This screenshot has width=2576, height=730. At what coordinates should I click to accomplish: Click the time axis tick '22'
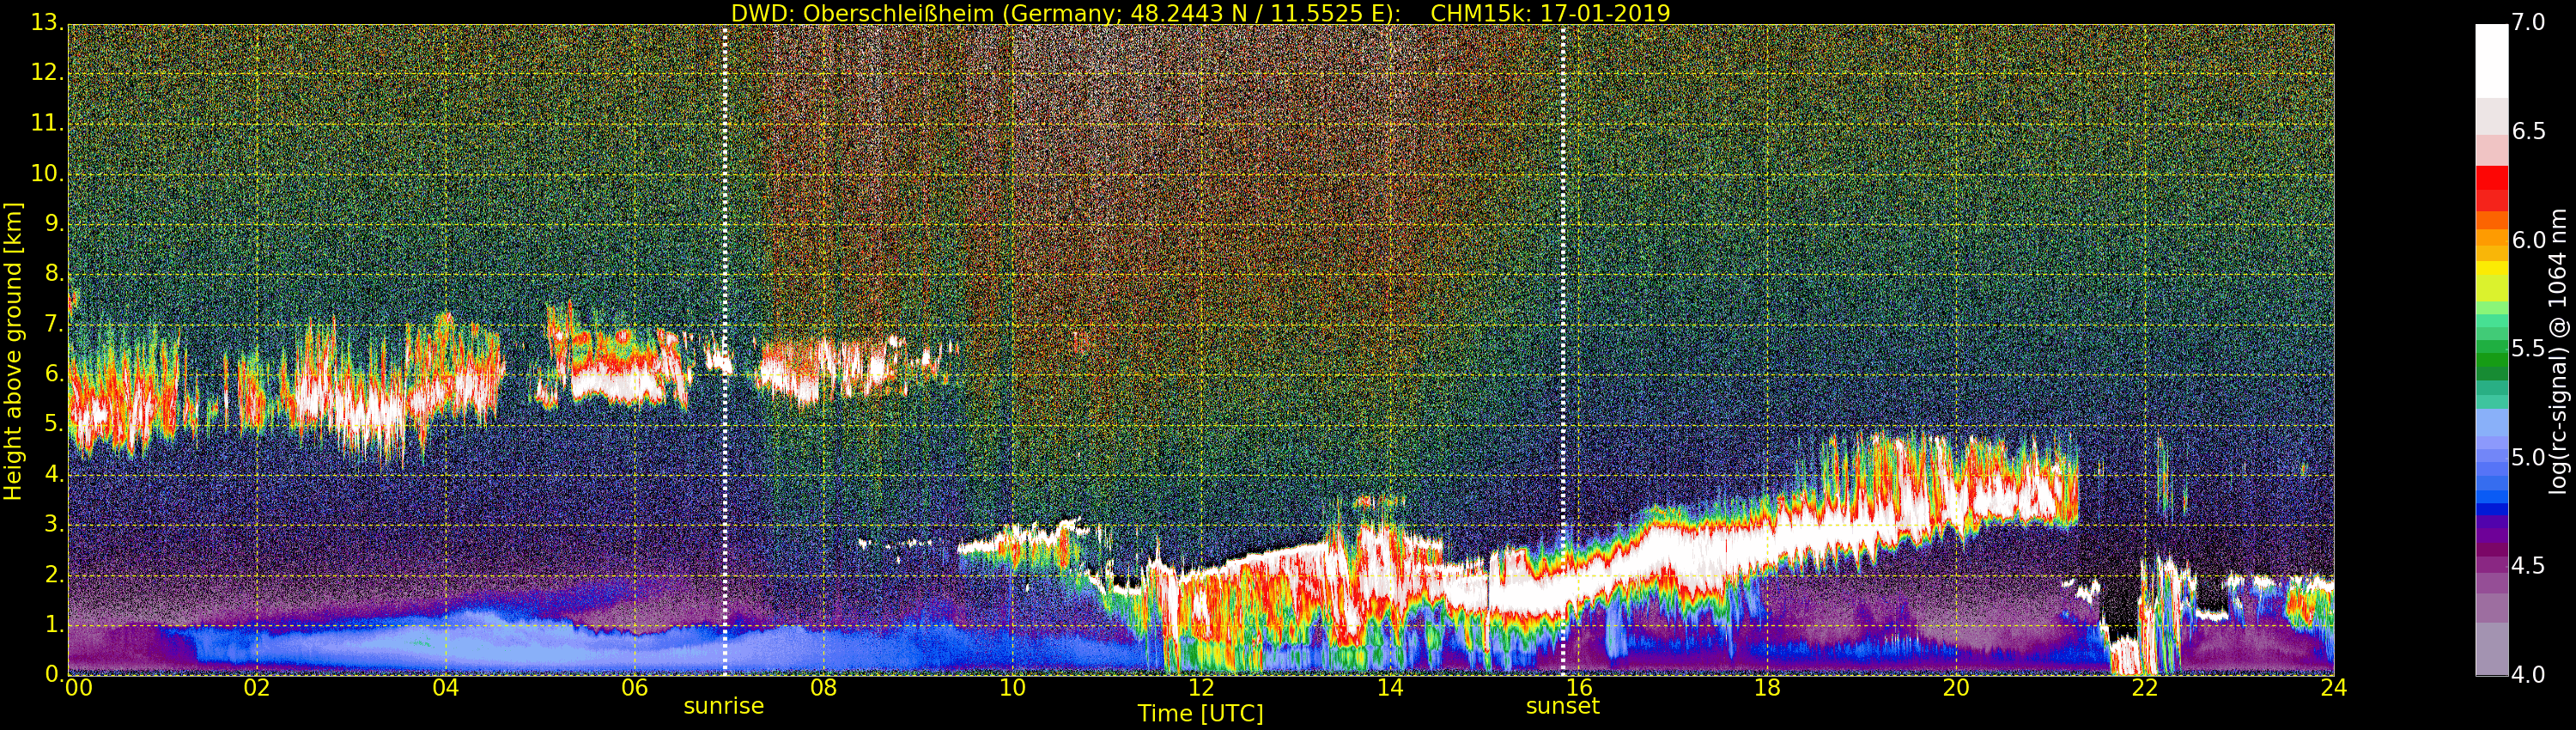point(2145,688)
